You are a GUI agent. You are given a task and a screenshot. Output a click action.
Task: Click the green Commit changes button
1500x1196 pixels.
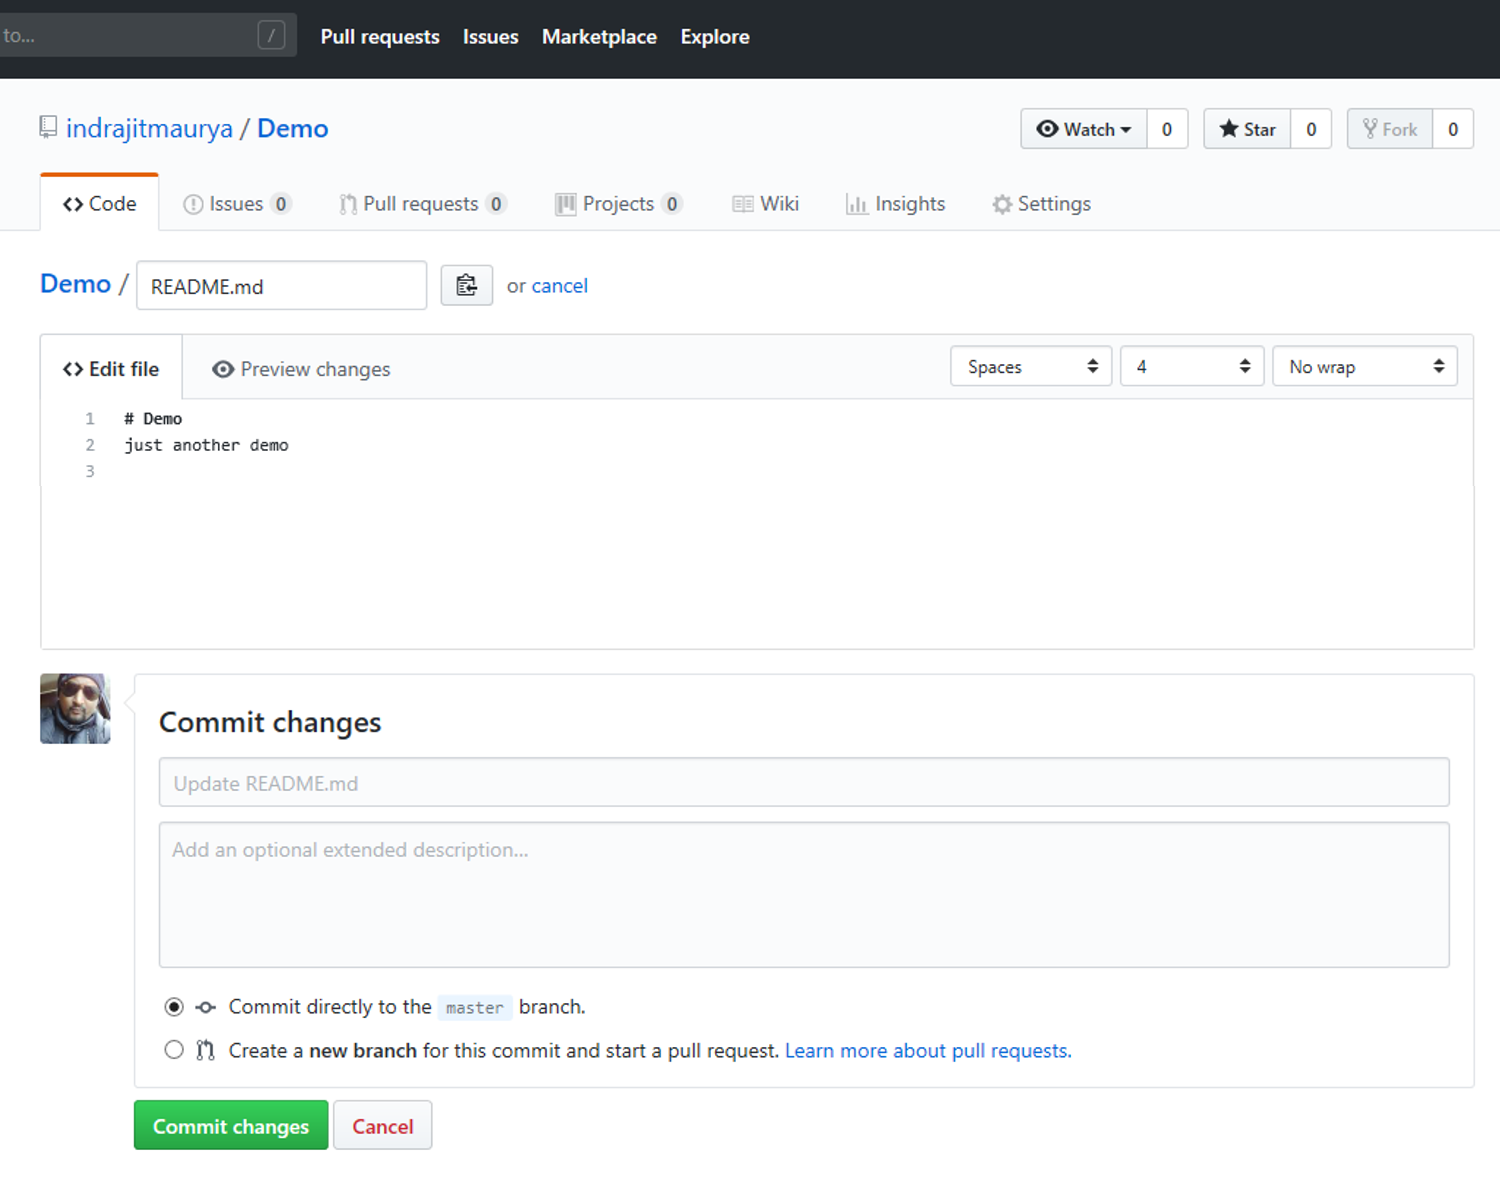[231, 1126]
